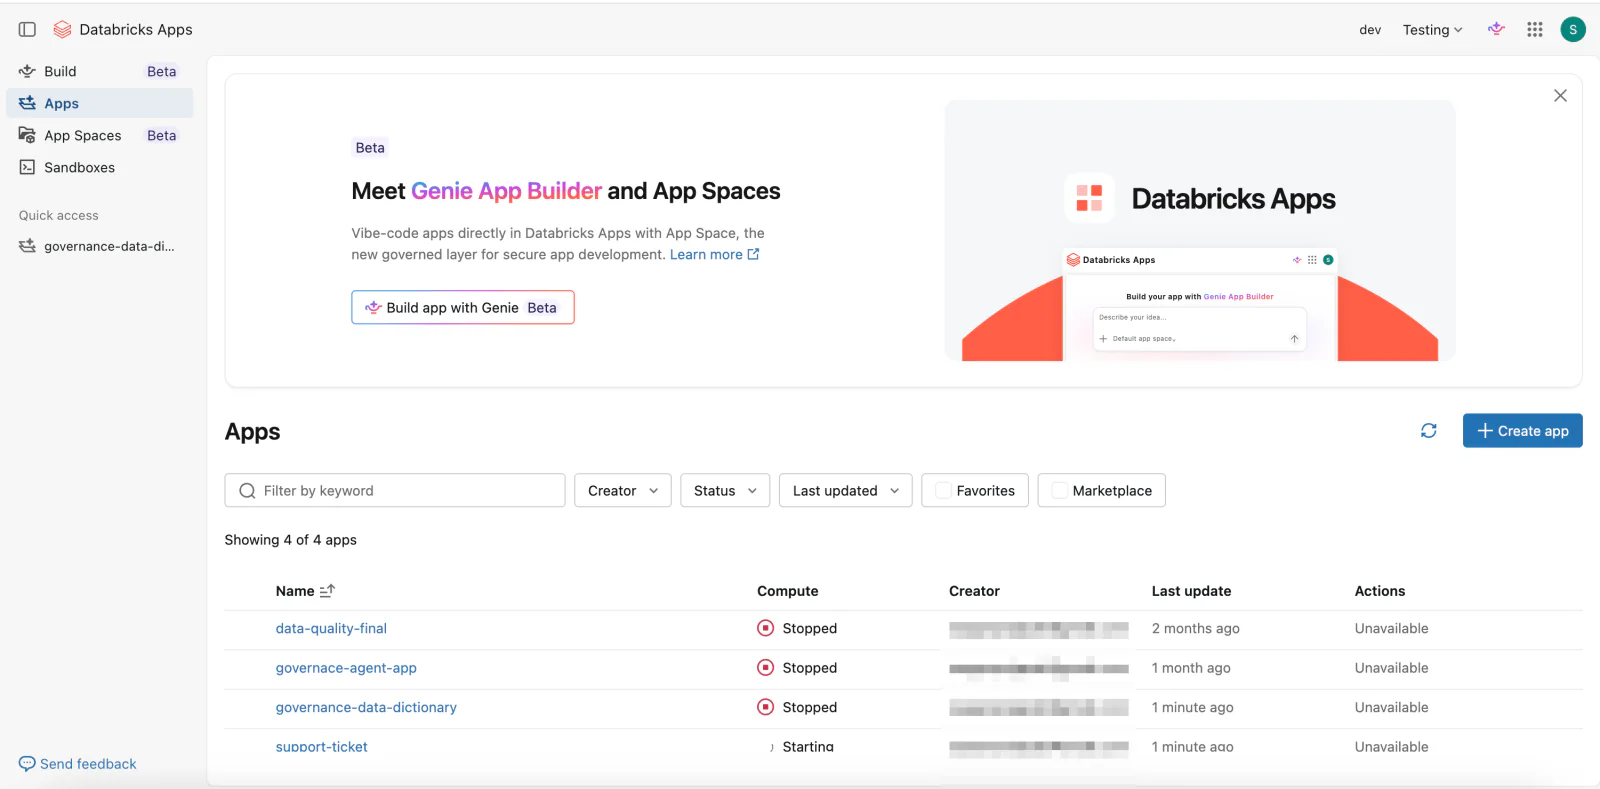Click the dev environment label
This screenshot has height=789, width=1600.
1370,30
